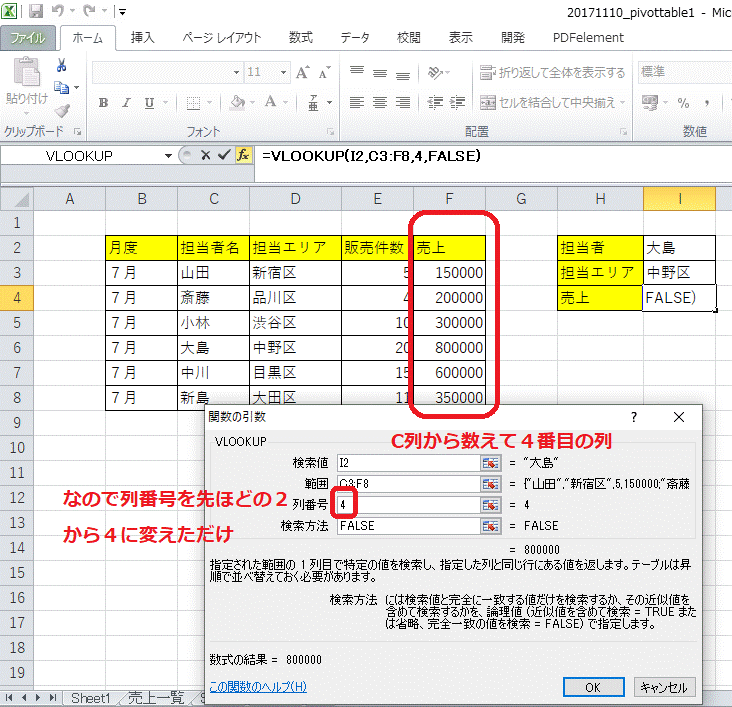Screen dimensions: 732x707
Task: Toggle 折り返して全体を表示する wrap text
Action: [552, 72]
